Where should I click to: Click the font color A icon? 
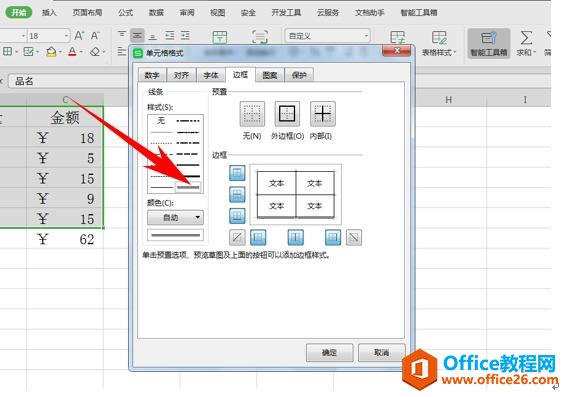[72, 52]
